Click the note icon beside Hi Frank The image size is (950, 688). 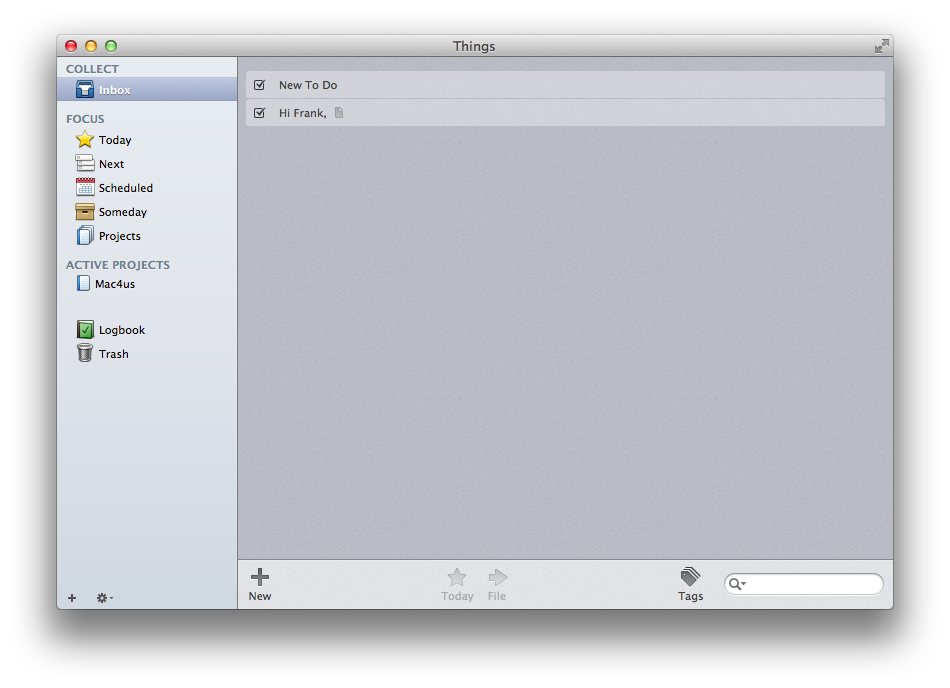(x=339, y=113)
